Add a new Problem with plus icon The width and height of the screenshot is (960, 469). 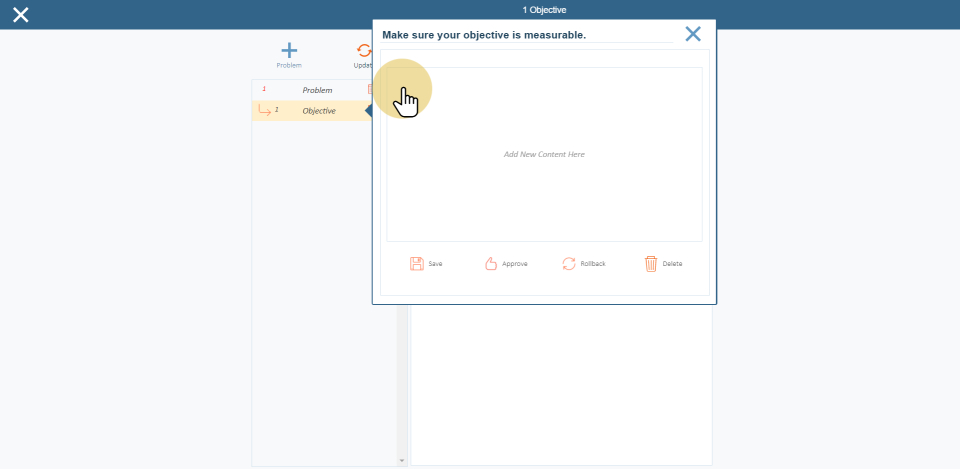click(289, 50)
